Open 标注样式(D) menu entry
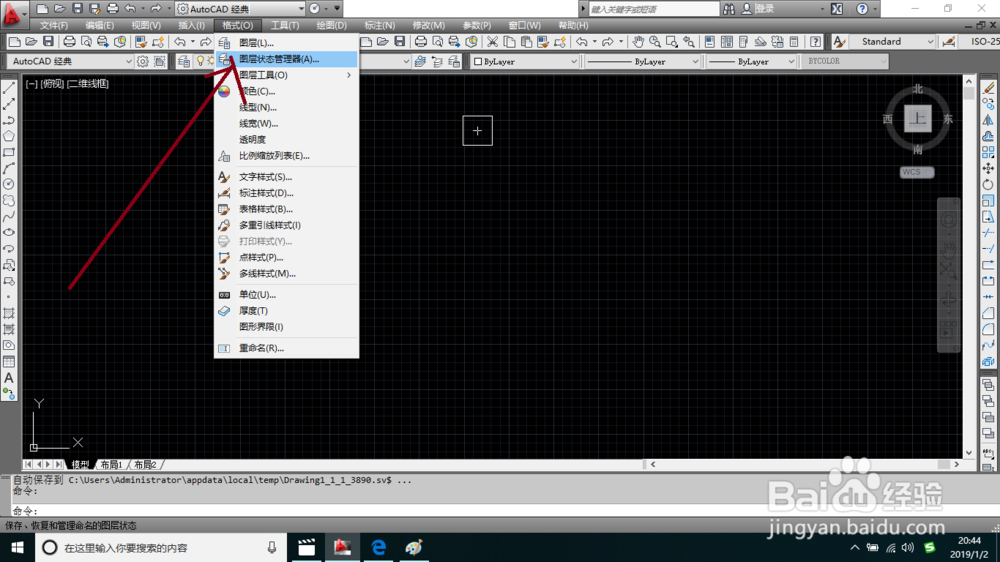The width and height of the screenshot is (1000, 562). tap(286, 193)
